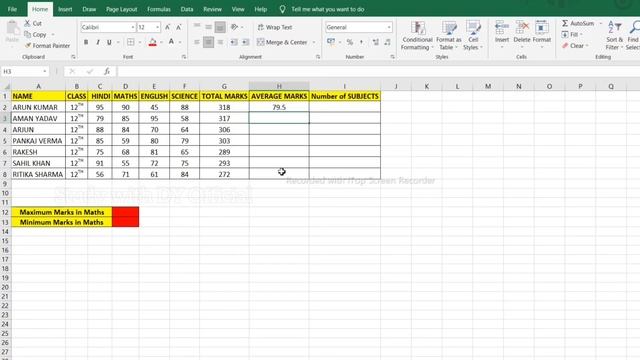640x360 pixels.
Task: Click the AutoSum sigma icon
Action: coord(565,23)
